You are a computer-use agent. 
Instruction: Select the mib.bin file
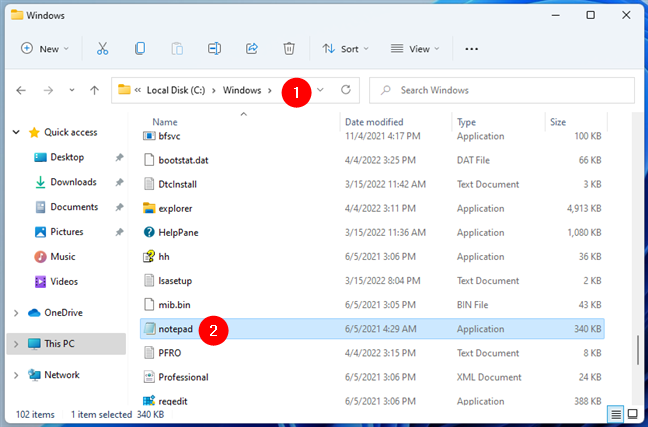174,305
